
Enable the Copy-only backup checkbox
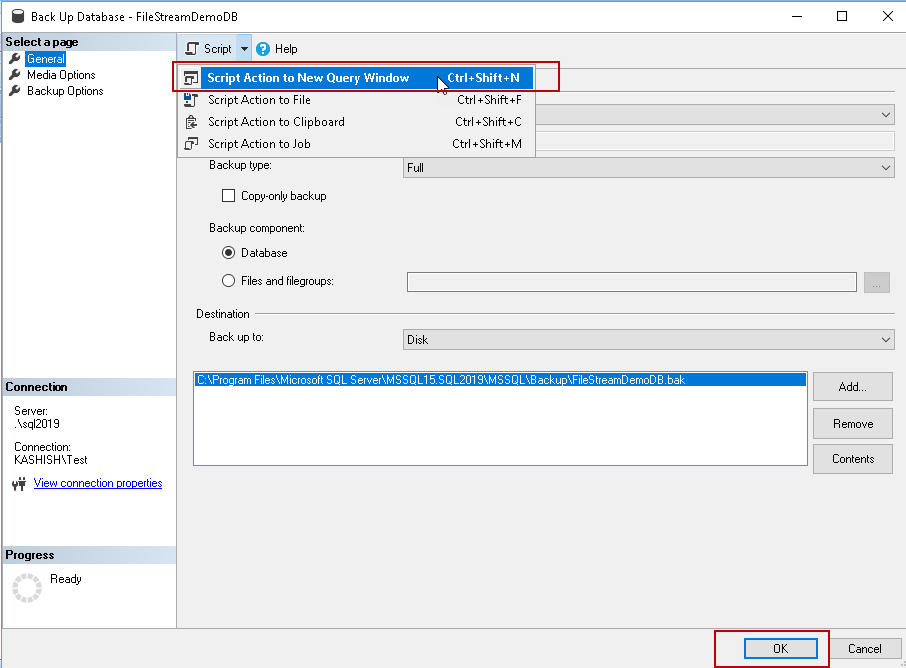click(x=228, y=196)
